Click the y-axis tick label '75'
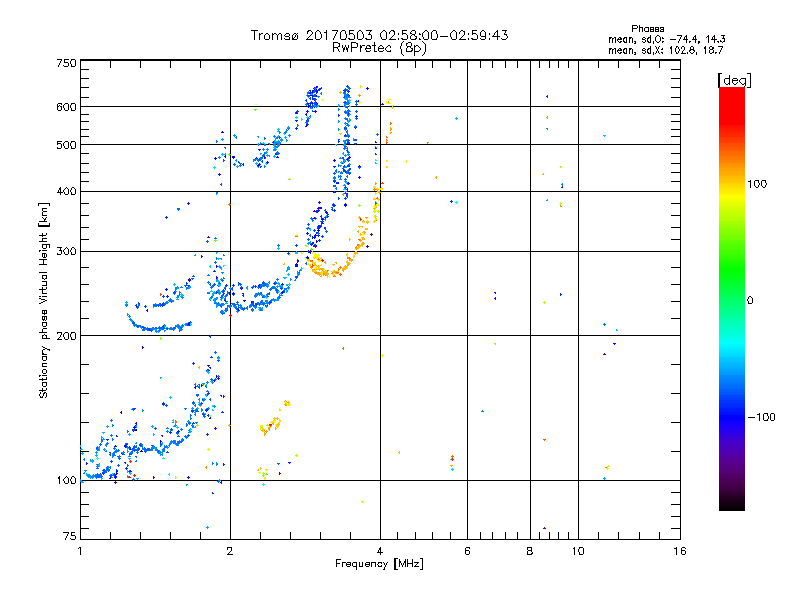 (70, 536)
